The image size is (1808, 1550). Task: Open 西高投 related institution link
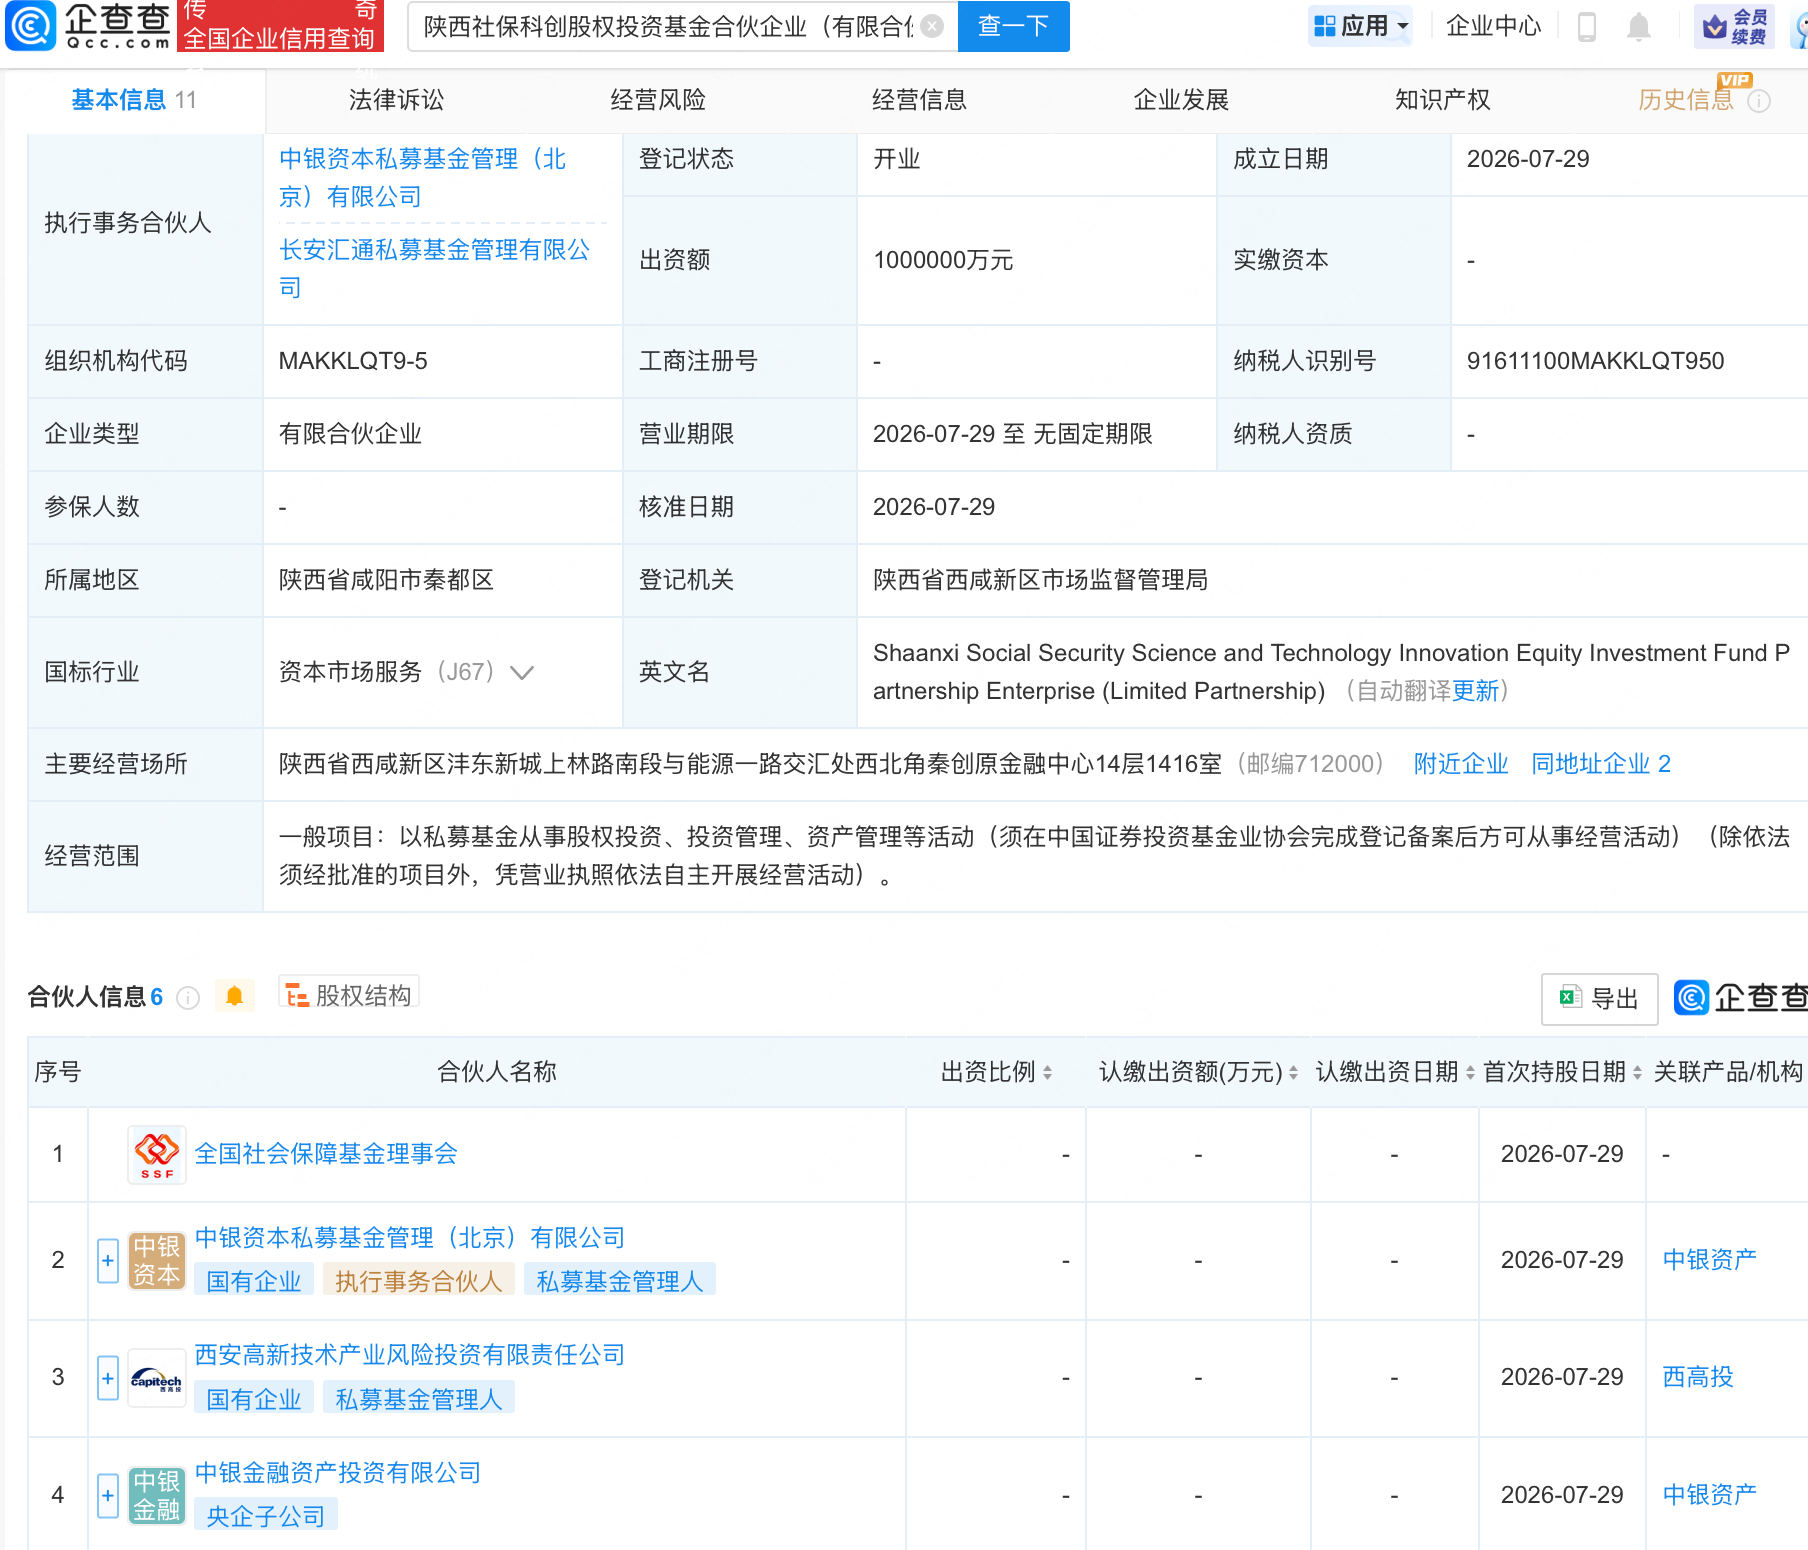tap(1698, 1377)
